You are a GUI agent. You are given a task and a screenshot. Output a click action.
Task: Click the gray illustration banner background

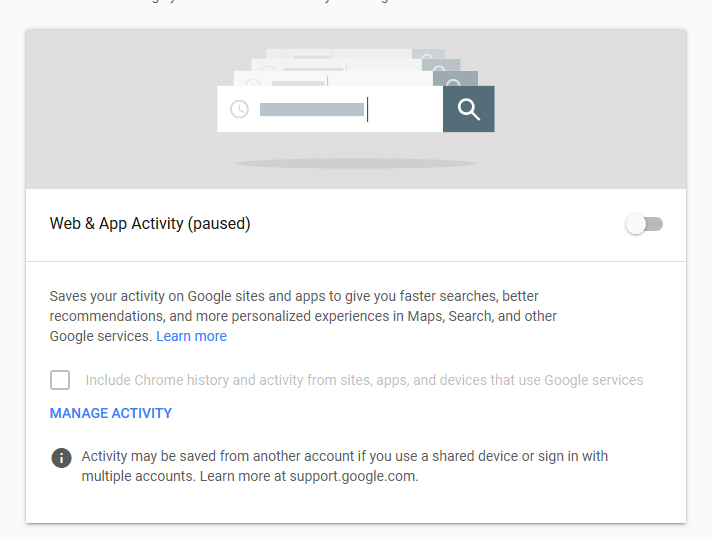[110, 110]
